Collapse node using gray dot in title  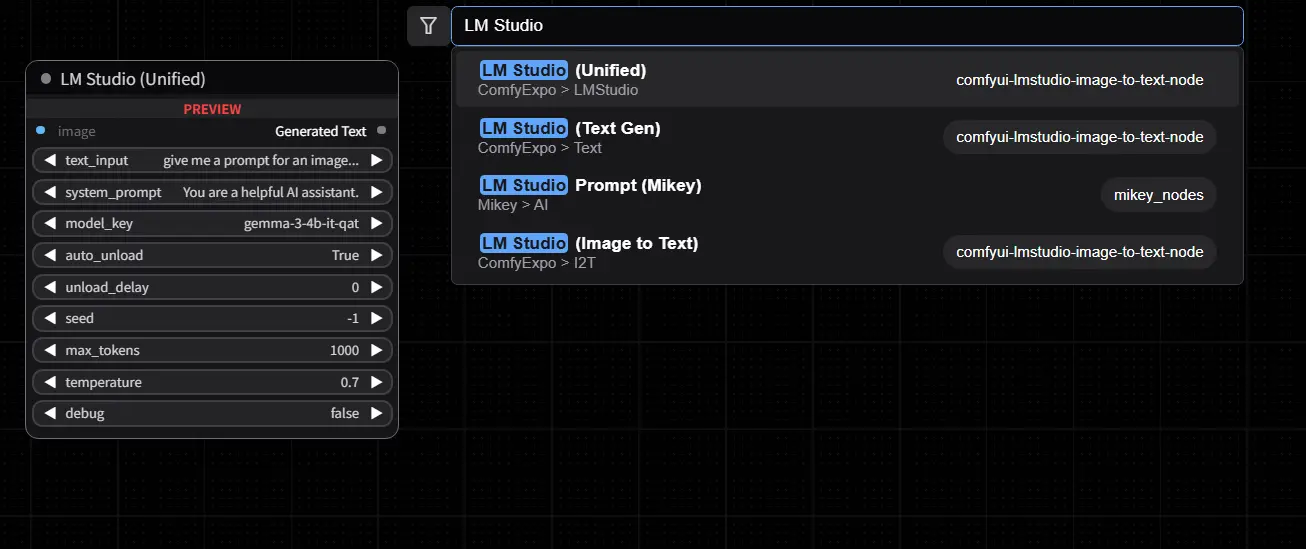point(46,79)
